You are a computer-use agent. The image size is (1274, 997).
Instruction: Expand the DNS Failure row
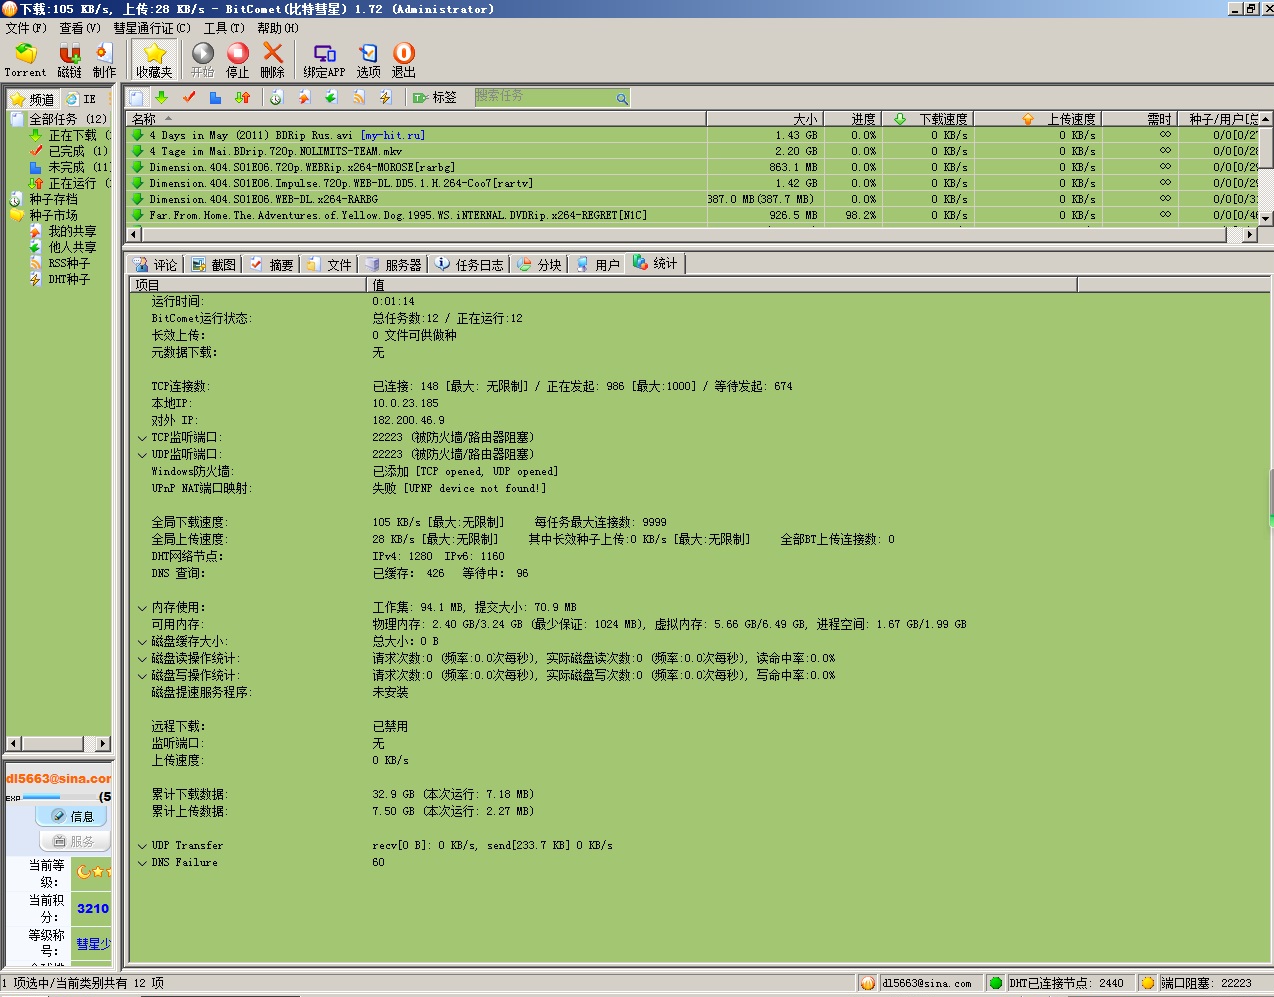(x=142, y=863)
